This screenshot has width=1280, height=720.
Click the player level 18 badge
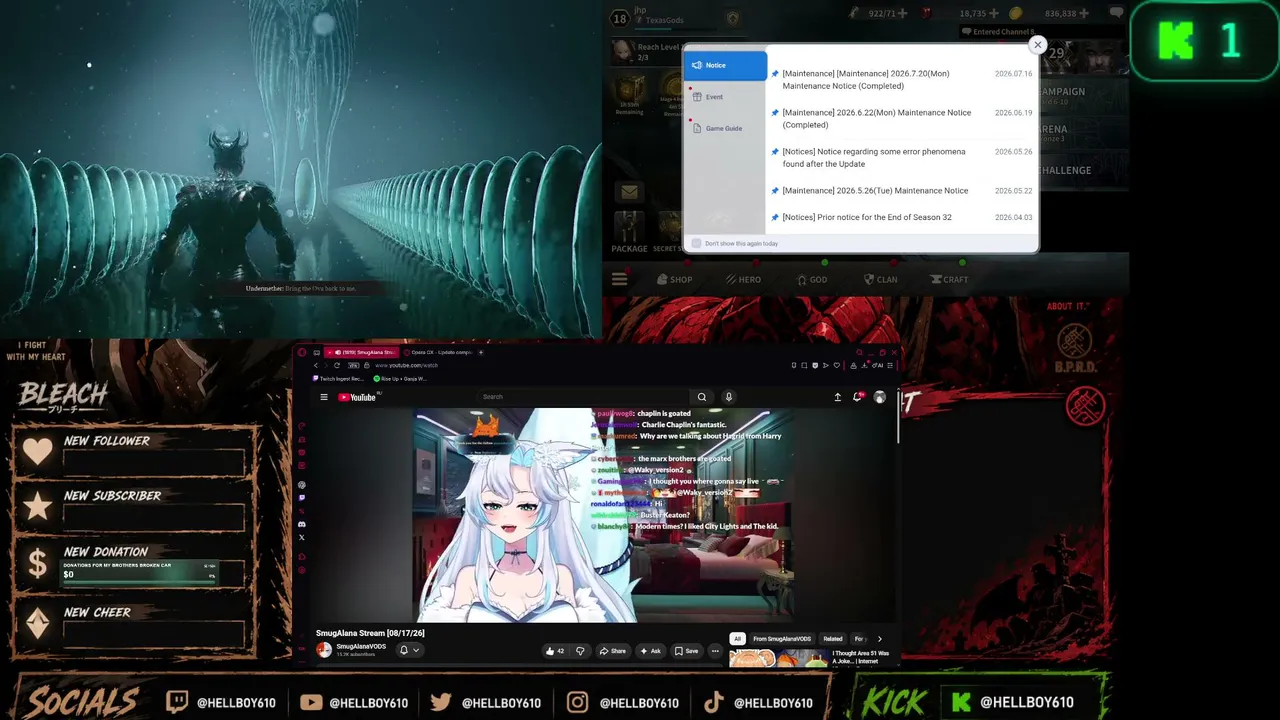tap(619, 19)
